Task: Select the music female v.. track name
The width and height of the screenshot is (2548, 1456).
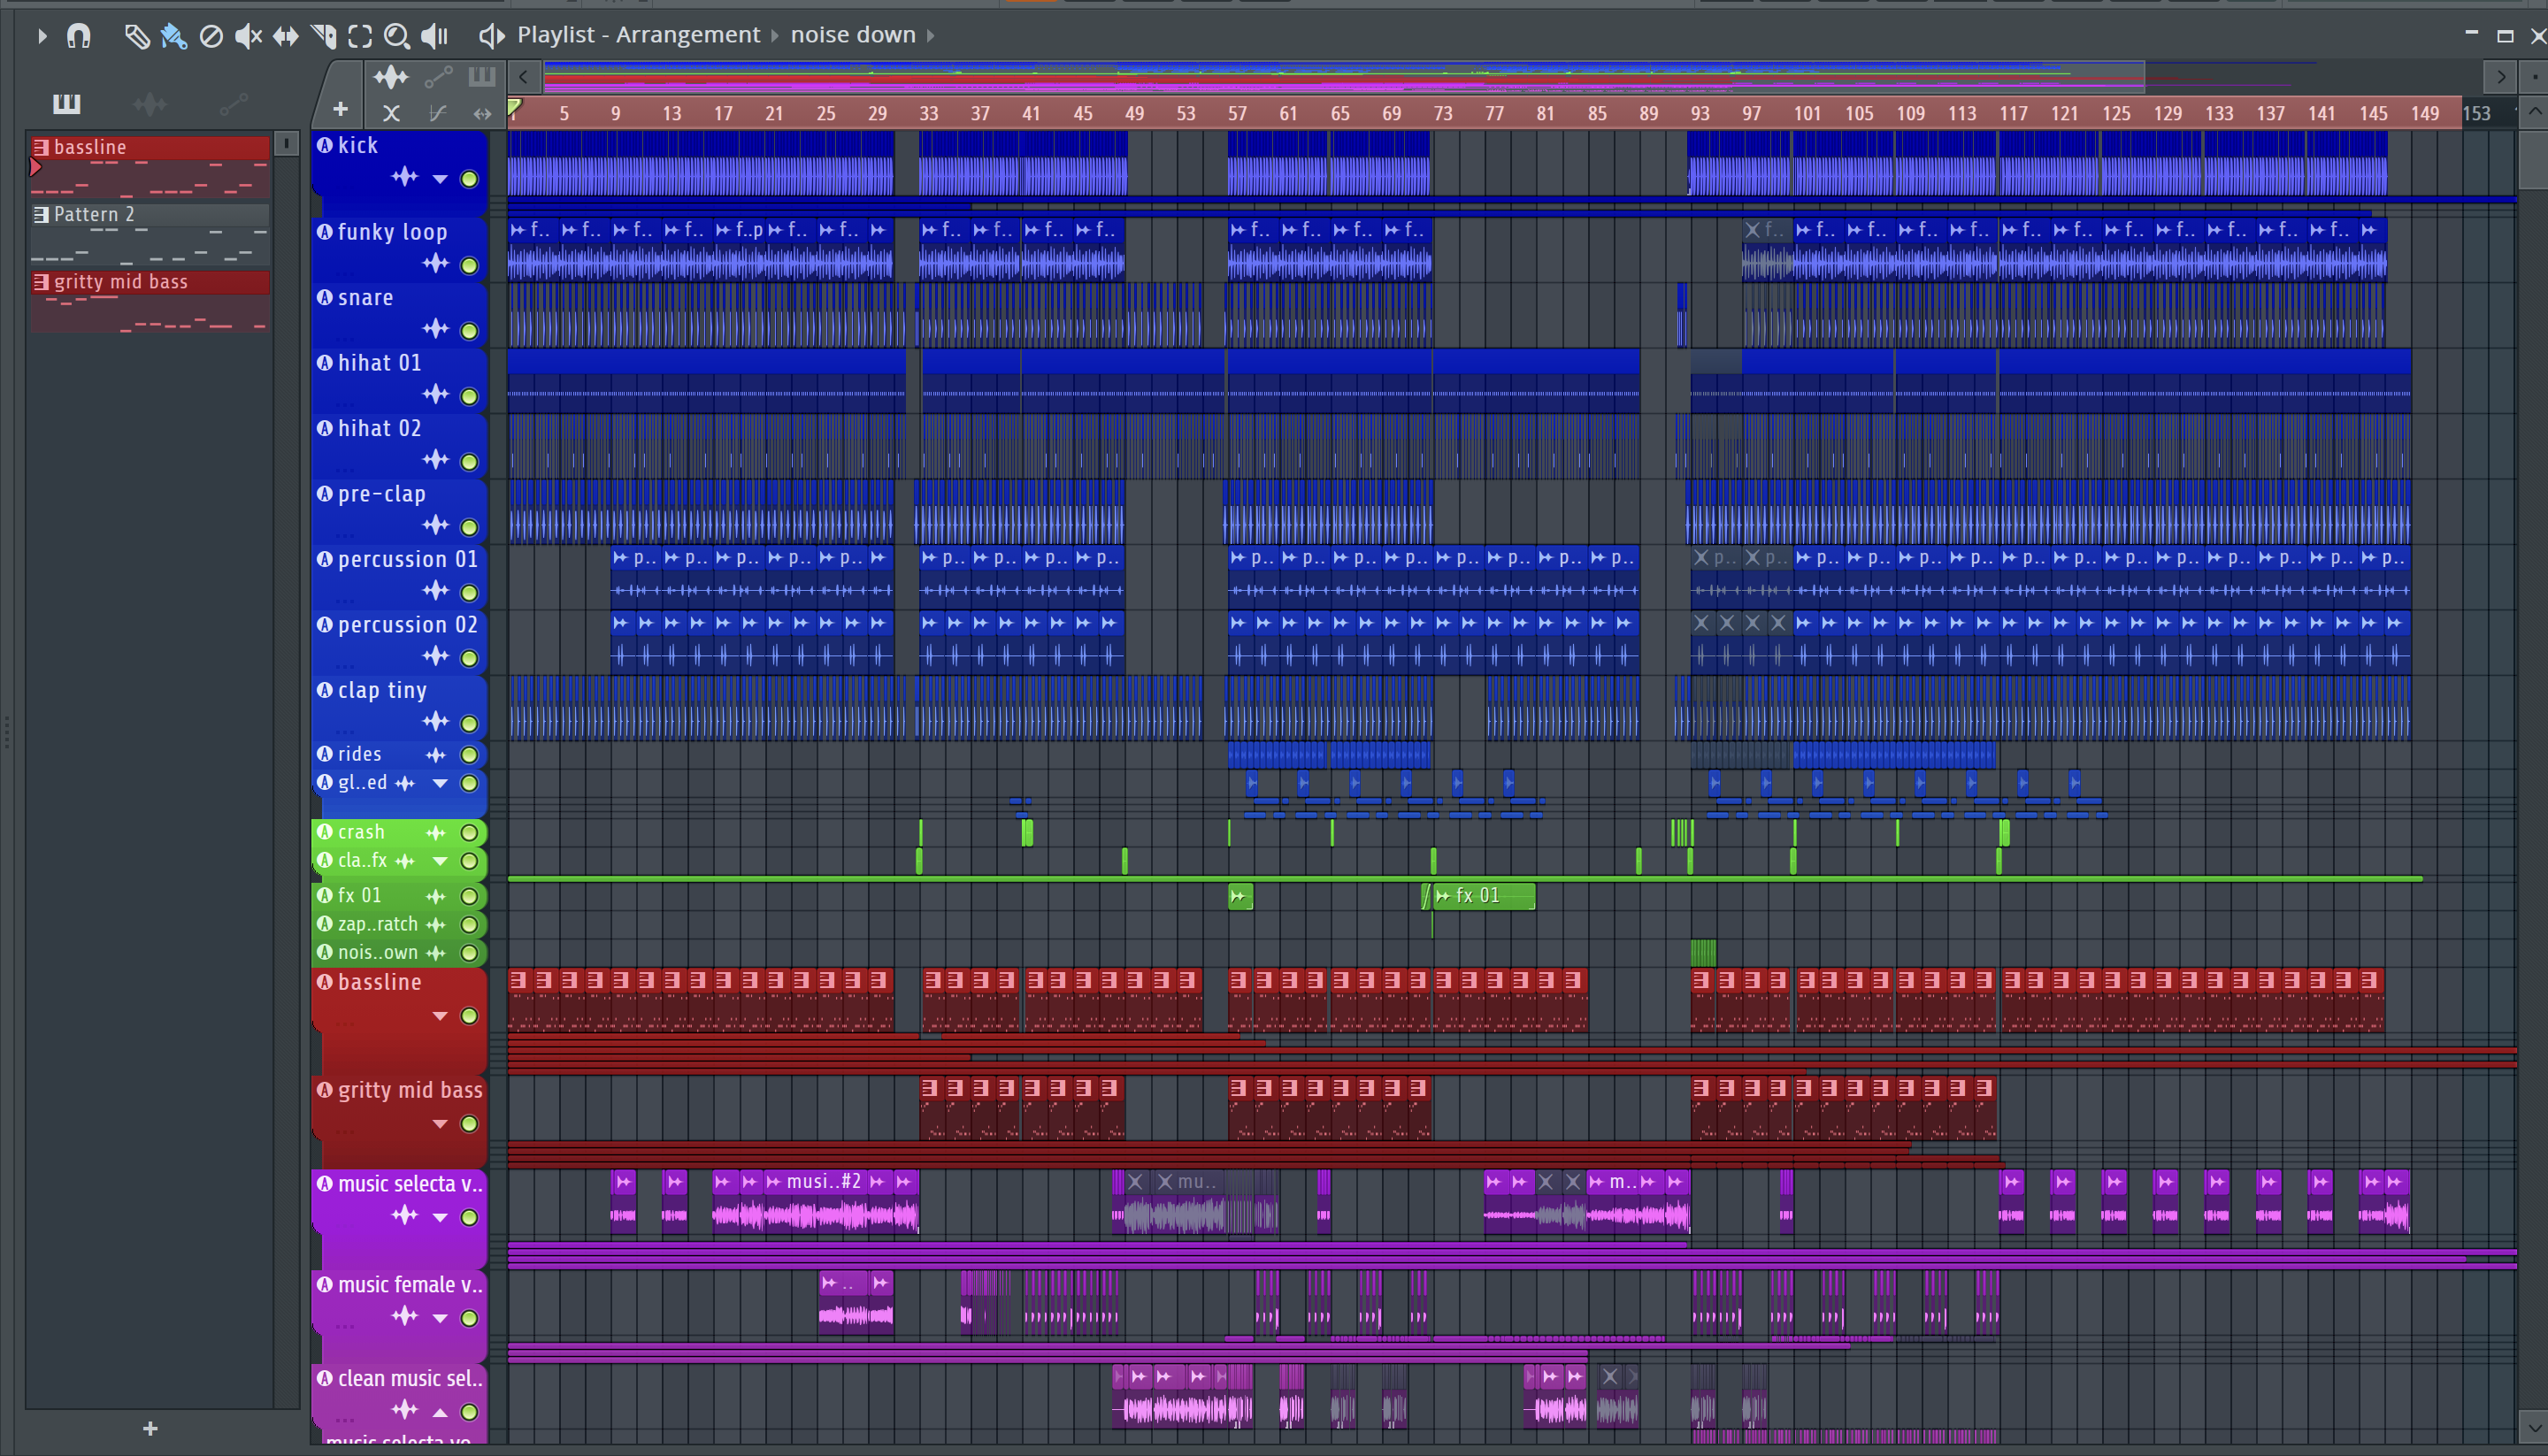Action: point(410,1284)
